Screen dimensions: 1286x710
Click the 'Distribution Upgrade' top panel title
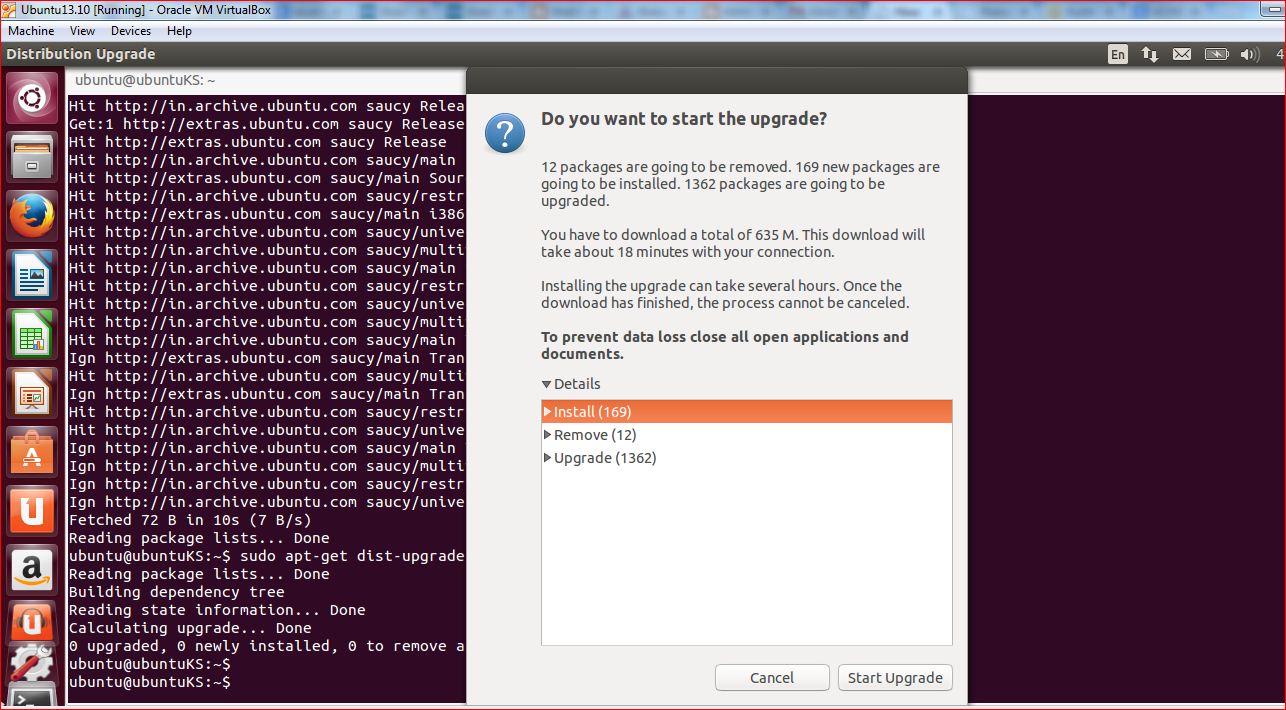pyautogui.click(x=81, y=54)
